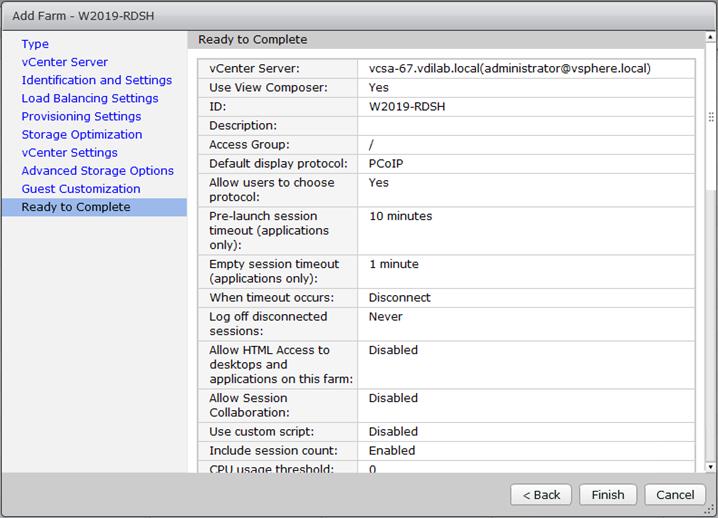Screen dimensions: 718x518
Task: Click the PCoIP display protocol value
Action: click(386, 164)
